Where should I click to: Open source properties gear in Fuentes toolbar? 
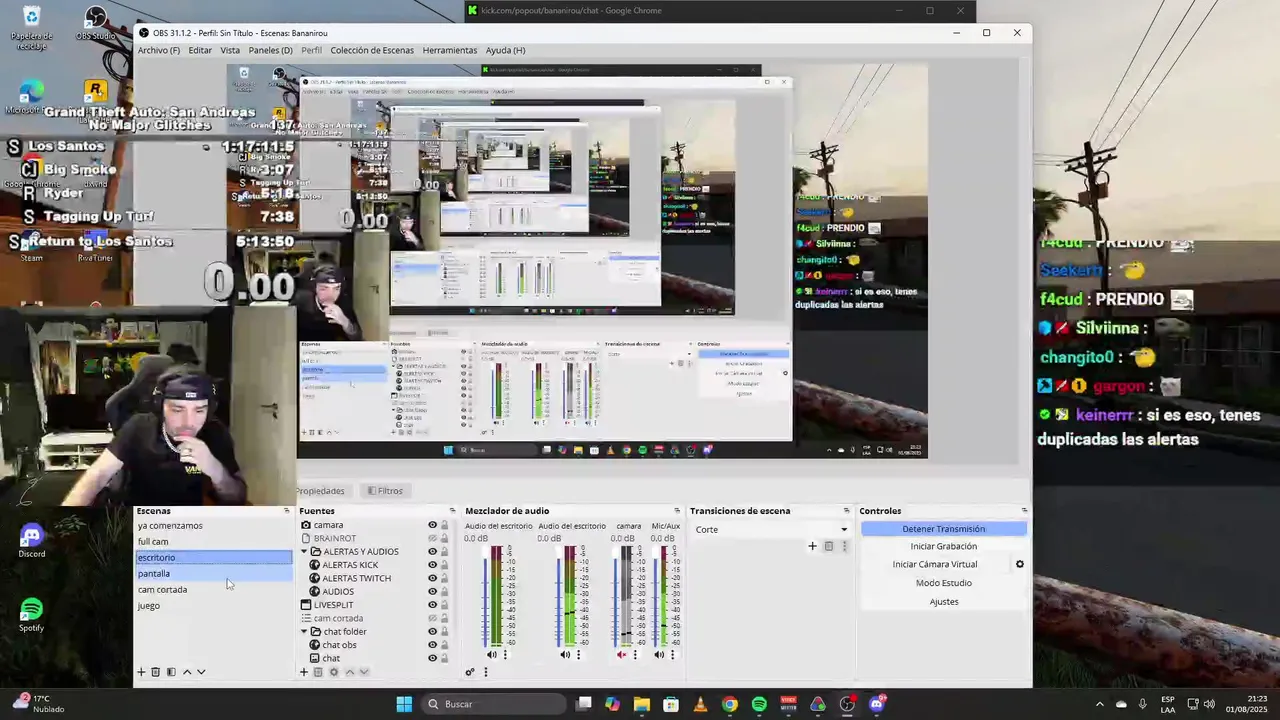tap(334, 672)
